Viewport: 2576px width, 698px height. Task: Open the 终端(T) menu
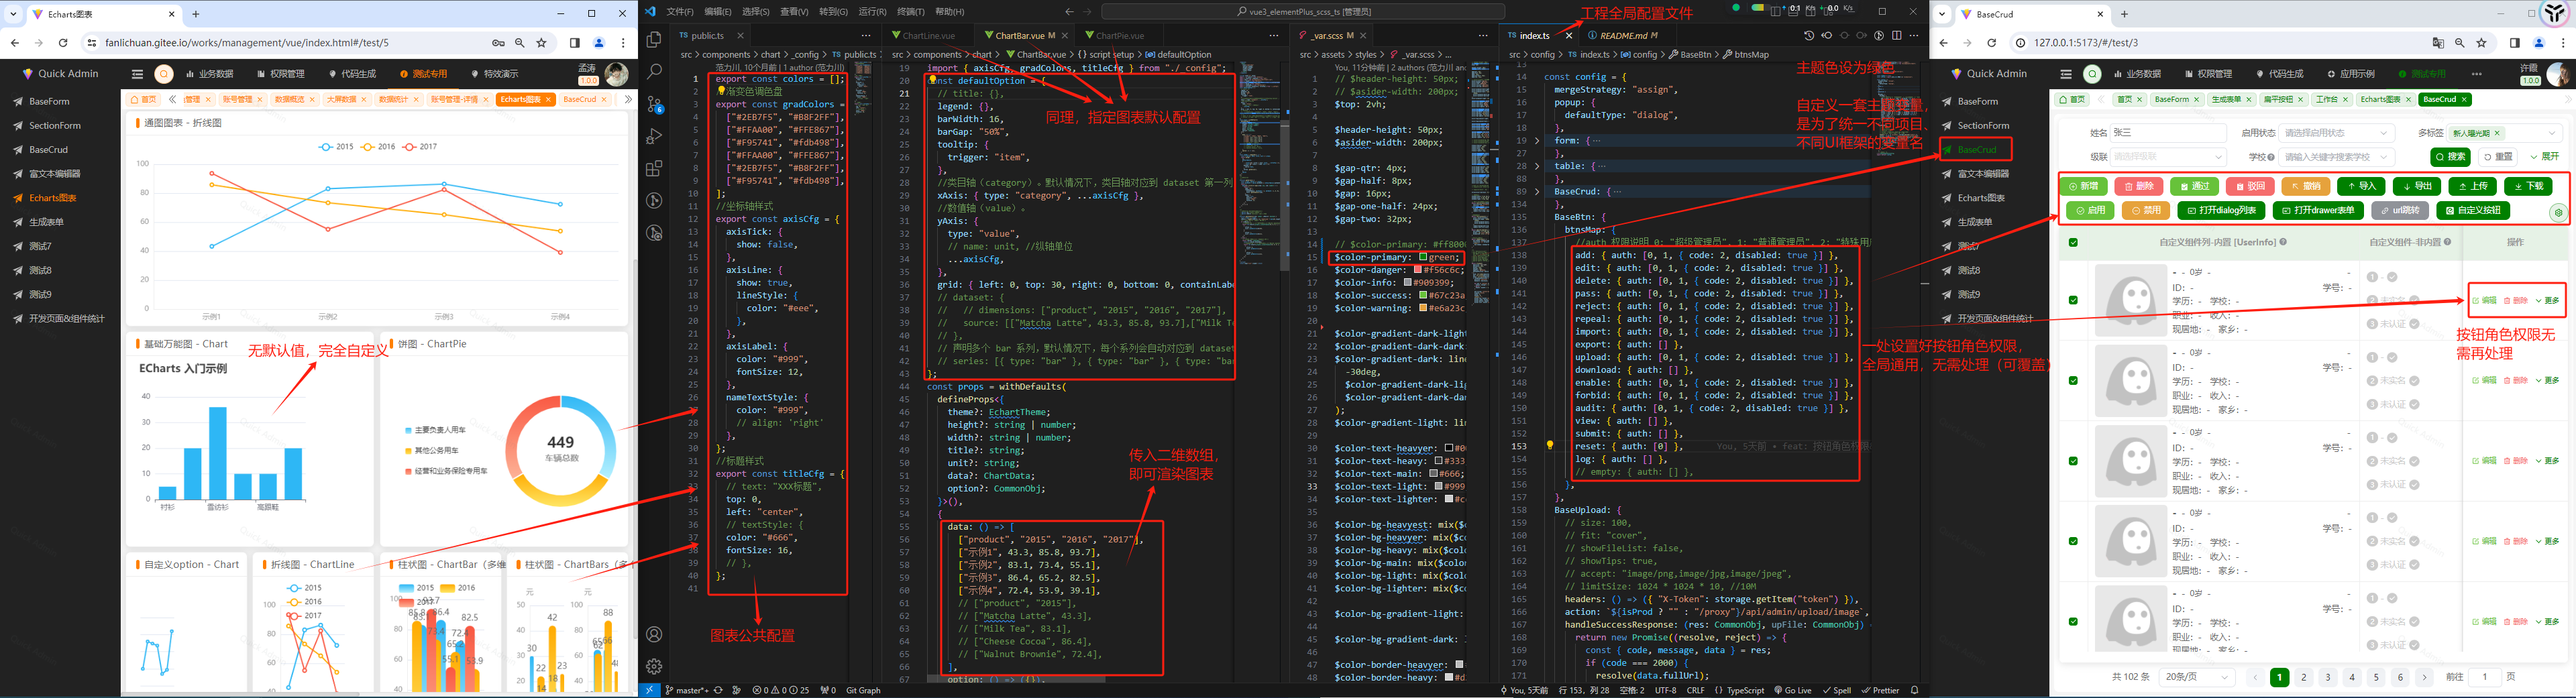pos(910,12)
